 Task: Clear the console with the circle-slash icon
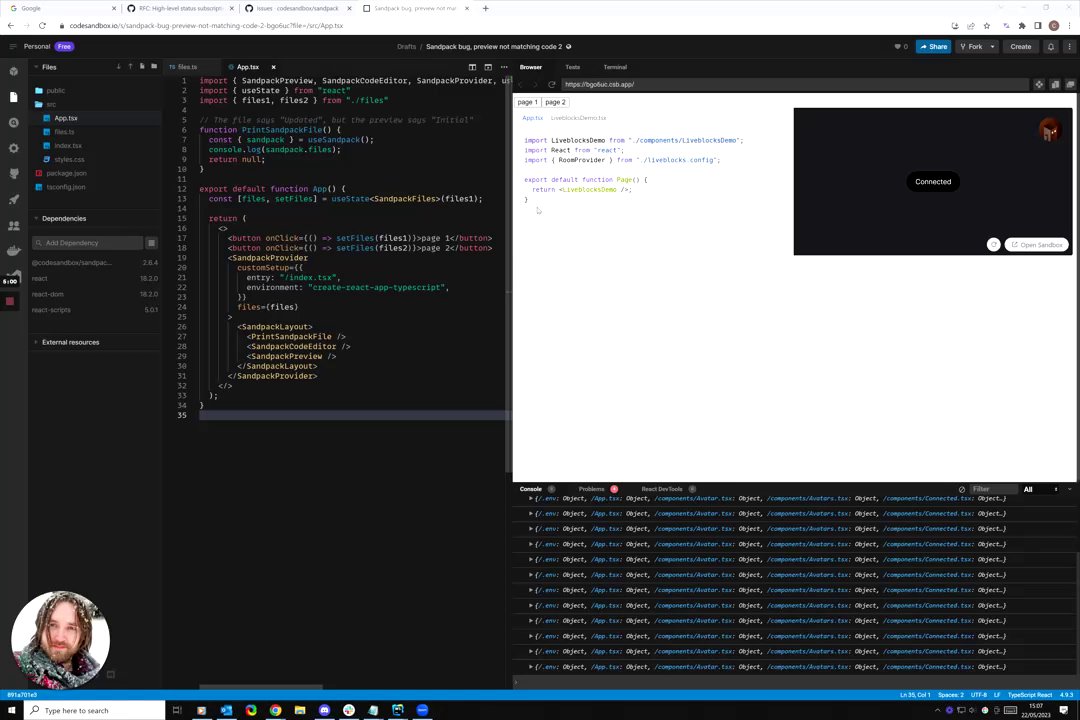point(962,489)
